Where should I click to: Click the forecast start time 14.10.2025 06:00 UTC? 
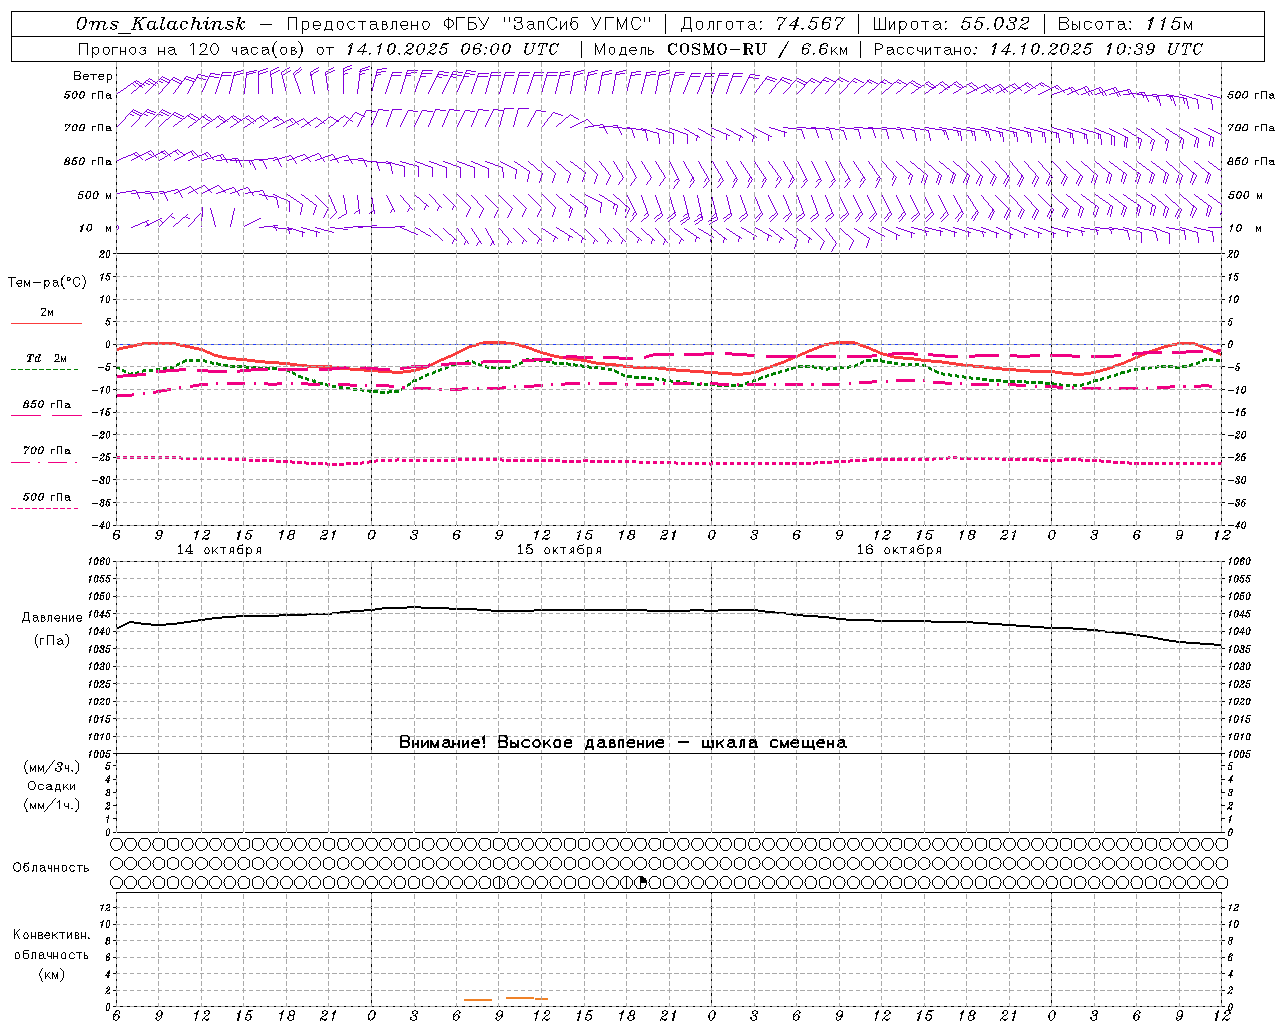point(452,49)
